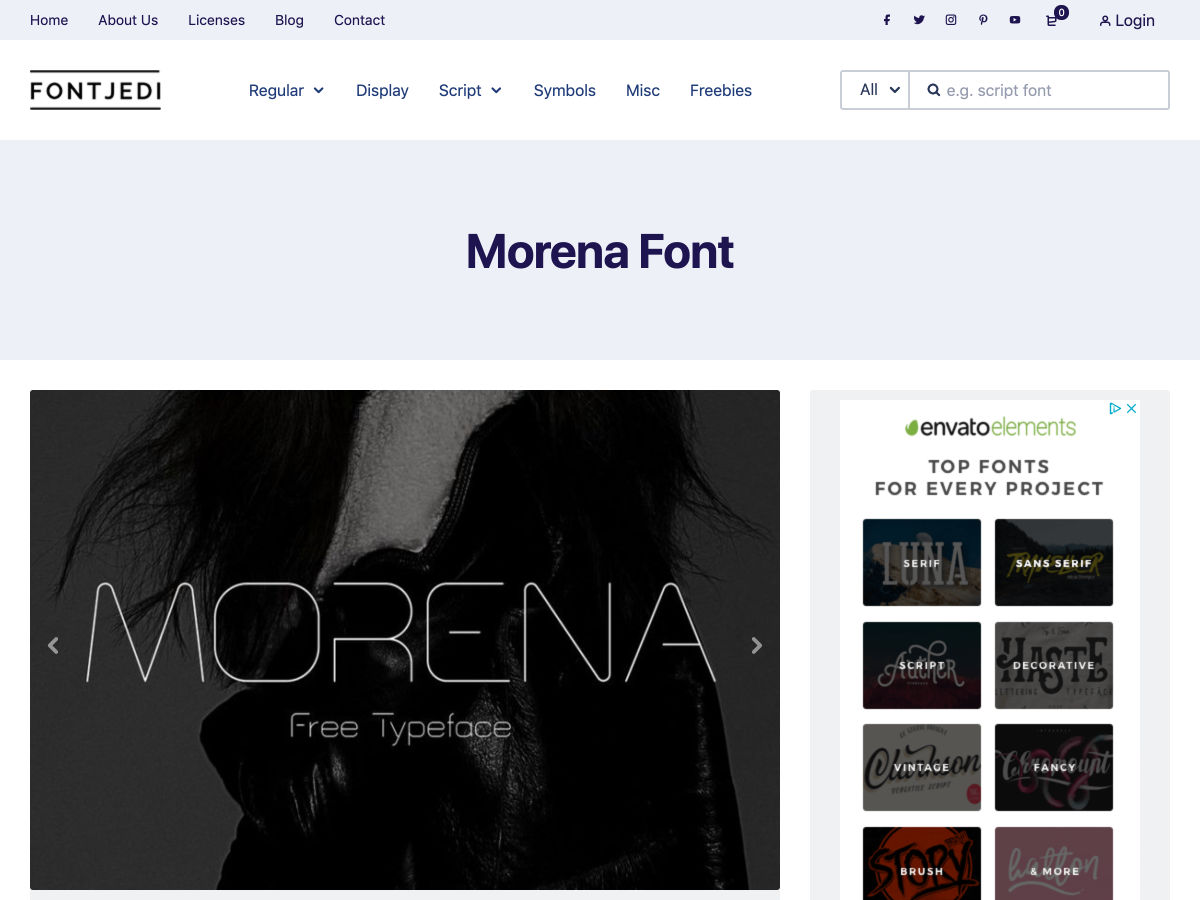
Task: Open the About Us page
Action: pyautogui.click(x=128, y=20)
